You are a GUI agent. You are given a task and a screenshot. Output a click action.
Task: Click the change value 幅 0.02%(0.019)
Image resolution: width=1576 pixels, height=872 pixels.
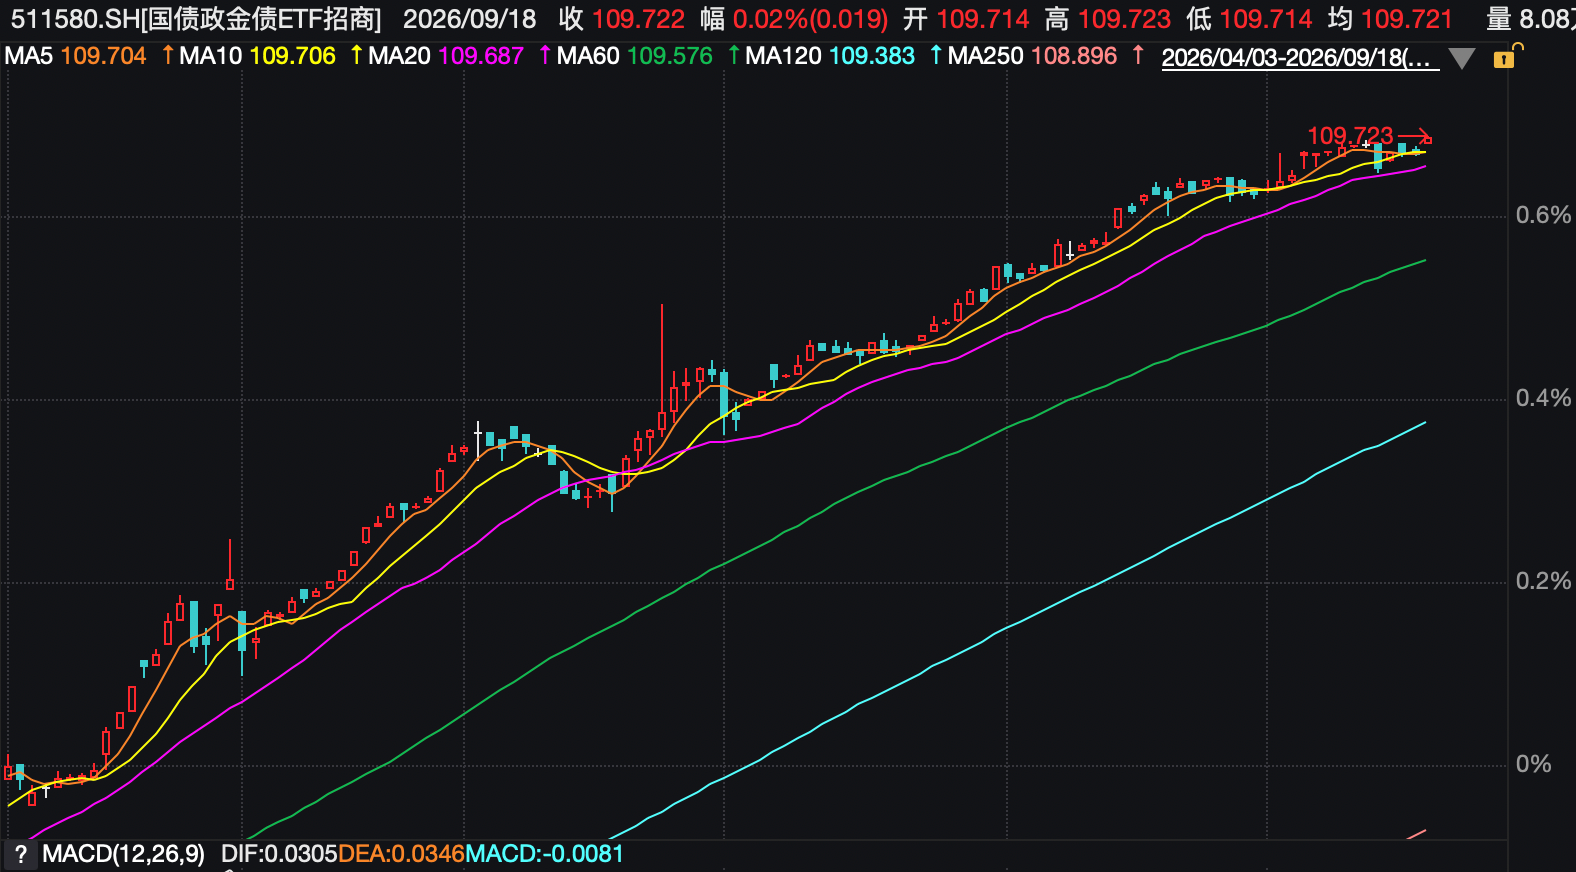coord(794,19)
